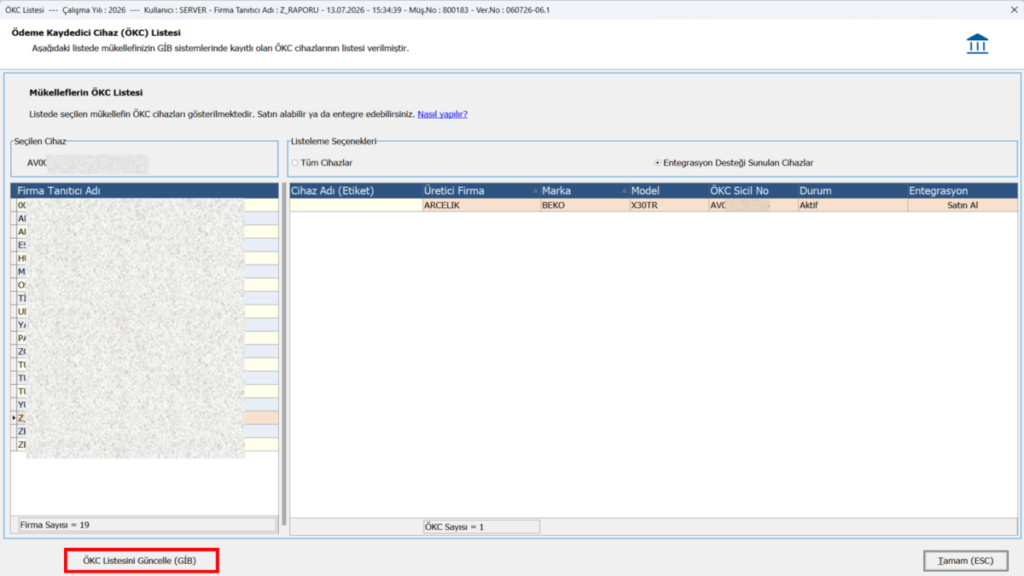
Task: Select the 'X30TR' model cell
Action: pyautogui.click(x=668, y=205)
